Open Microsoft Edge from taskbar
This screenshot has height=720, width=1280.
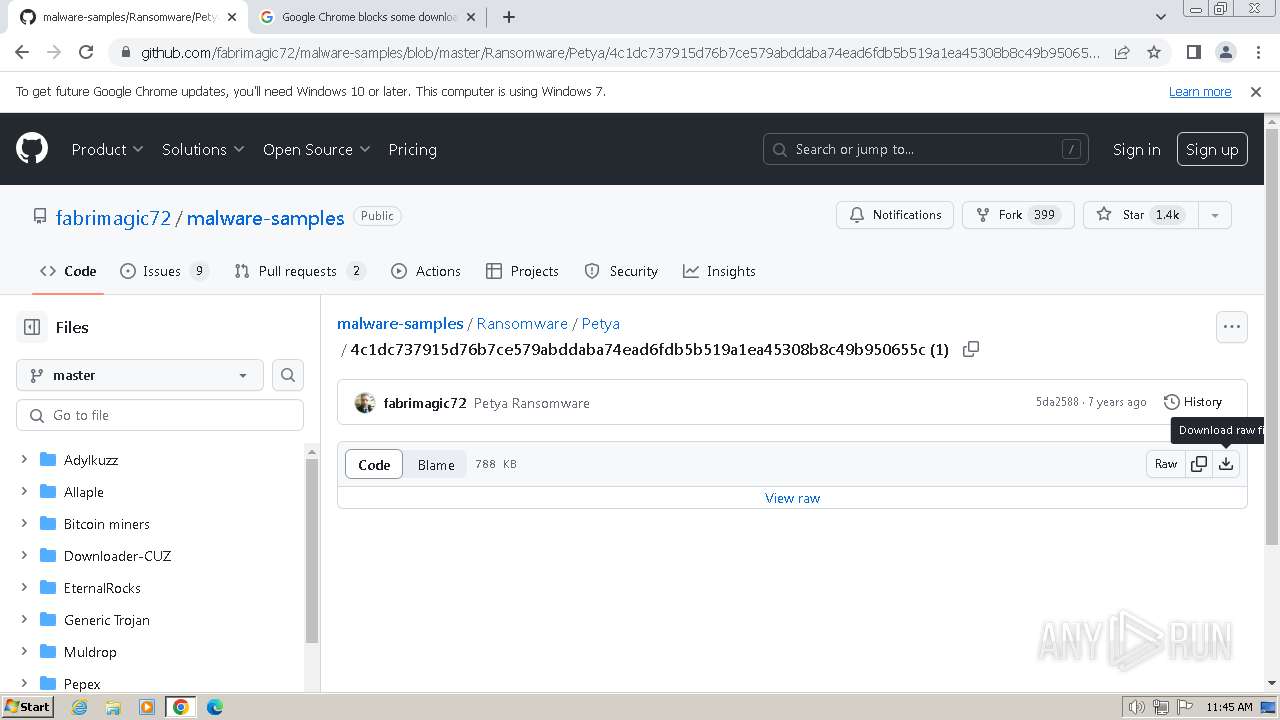click(x=215, y=707)
